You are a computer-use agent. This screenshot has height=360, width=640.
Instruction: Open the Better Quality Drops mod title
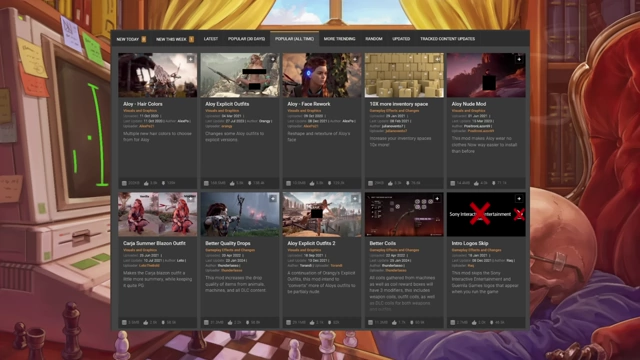pos(228,243)
